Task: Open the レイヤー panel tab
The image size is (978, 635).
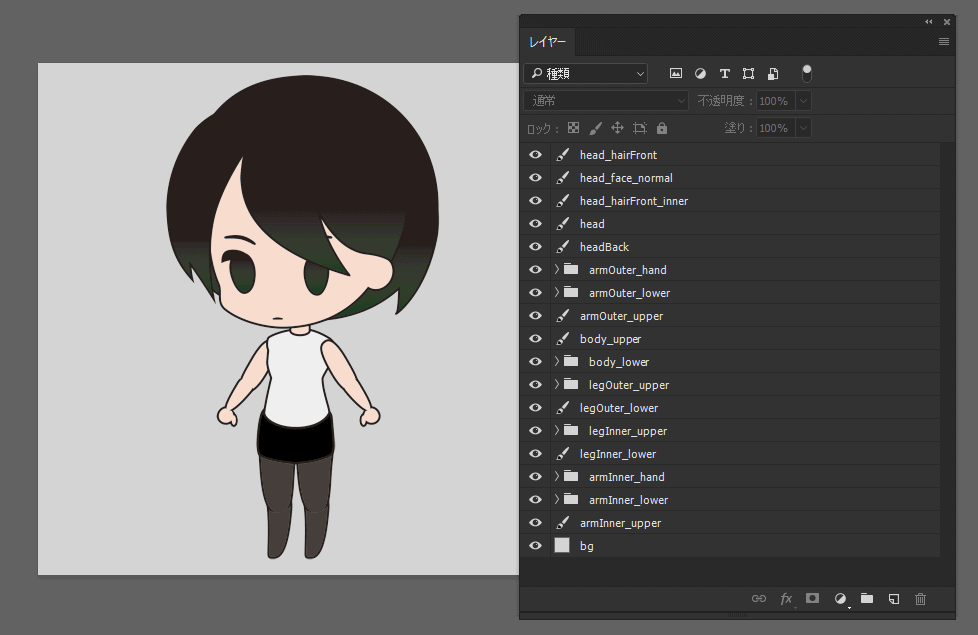Action: (547, 42)
